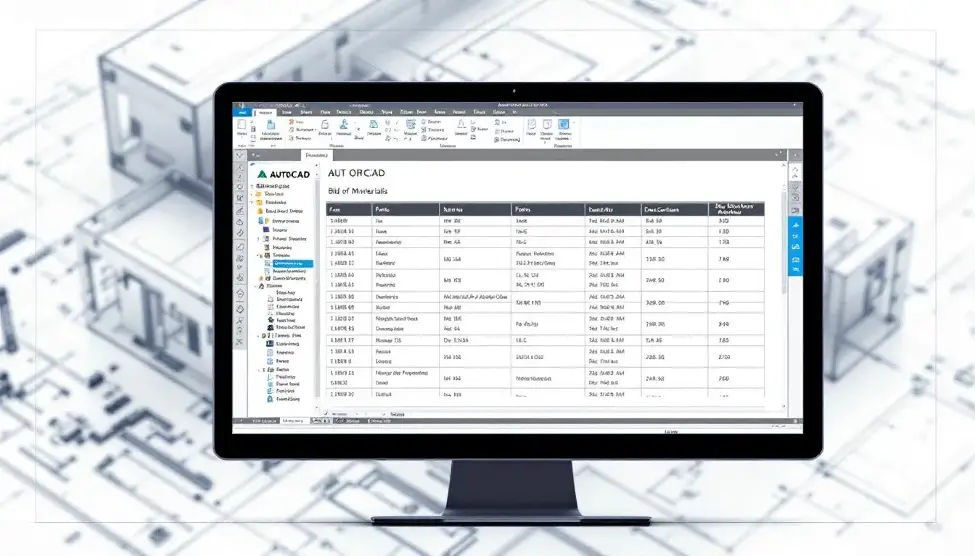Click the person-shaped icon in the ribbon

(344, 126)
